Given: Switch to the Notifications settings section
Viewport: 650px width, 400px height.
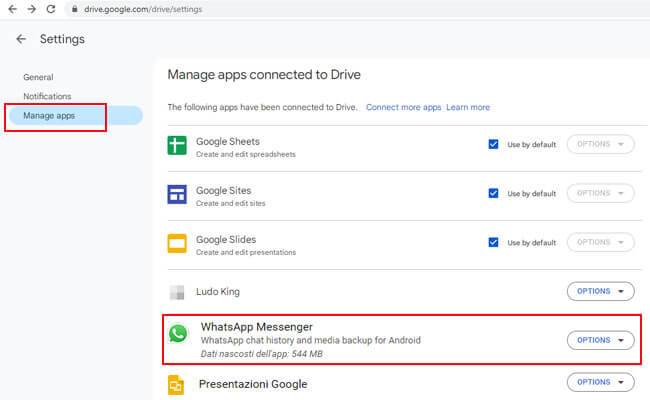Looking at the screenshot, I should (47, 96).
